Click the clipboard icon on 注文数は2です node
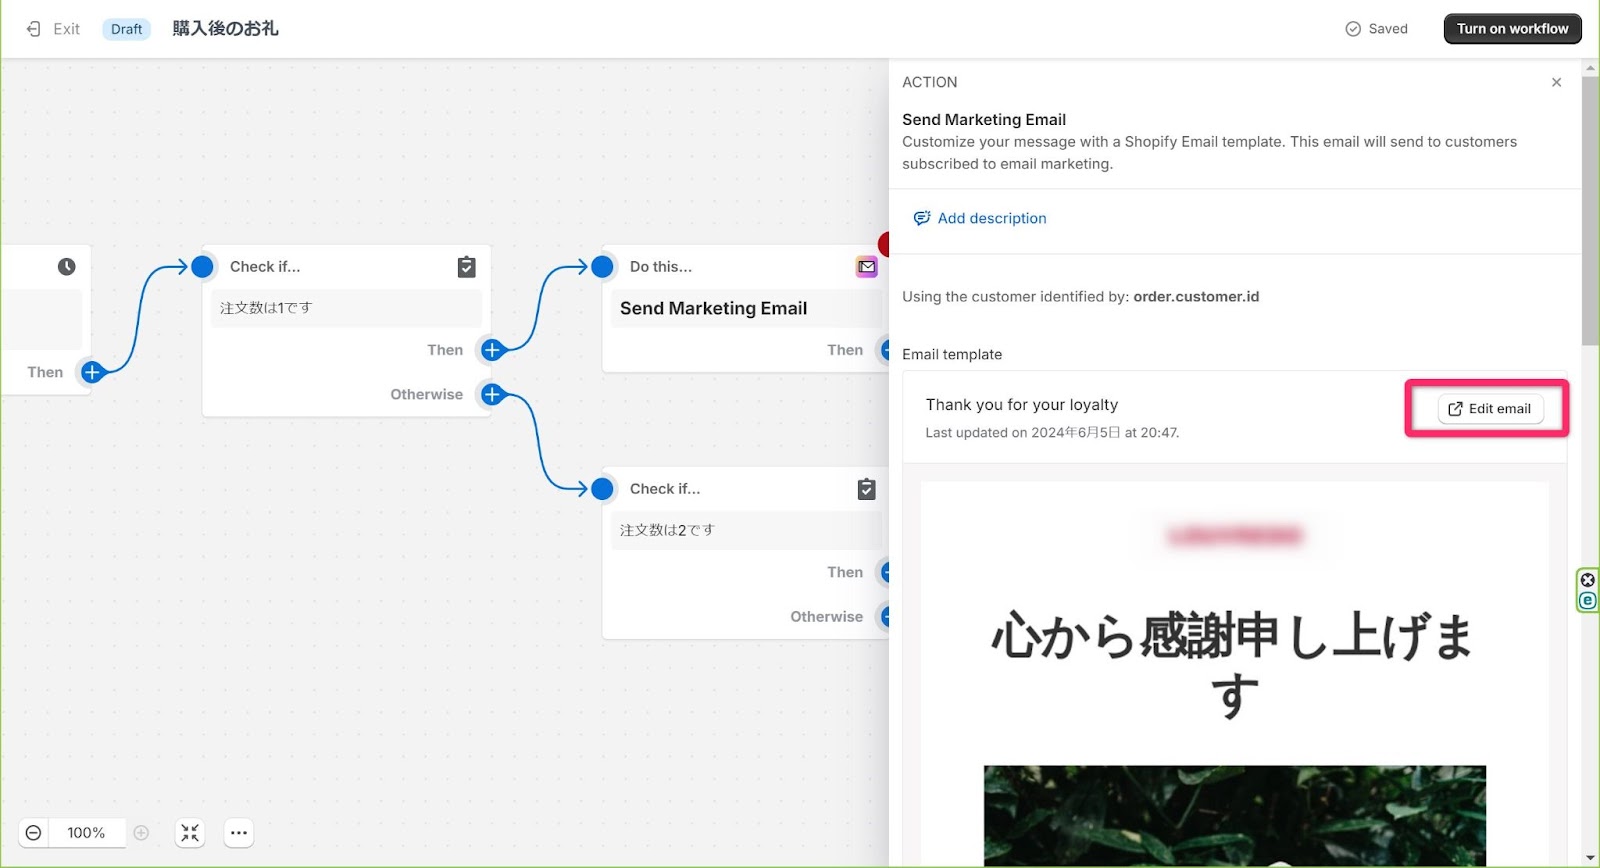This screenshot has width=1600, height=868. (x=866, y=489)
